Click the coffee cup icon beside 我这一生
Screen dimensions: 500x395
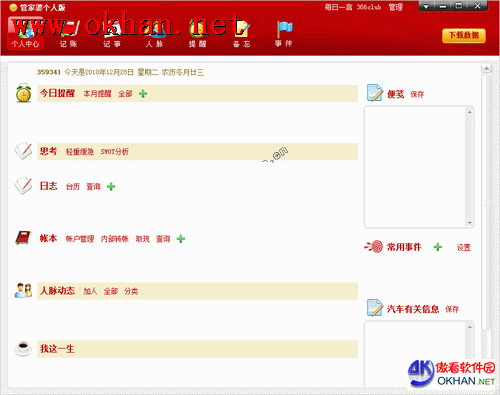pos(23,349)
